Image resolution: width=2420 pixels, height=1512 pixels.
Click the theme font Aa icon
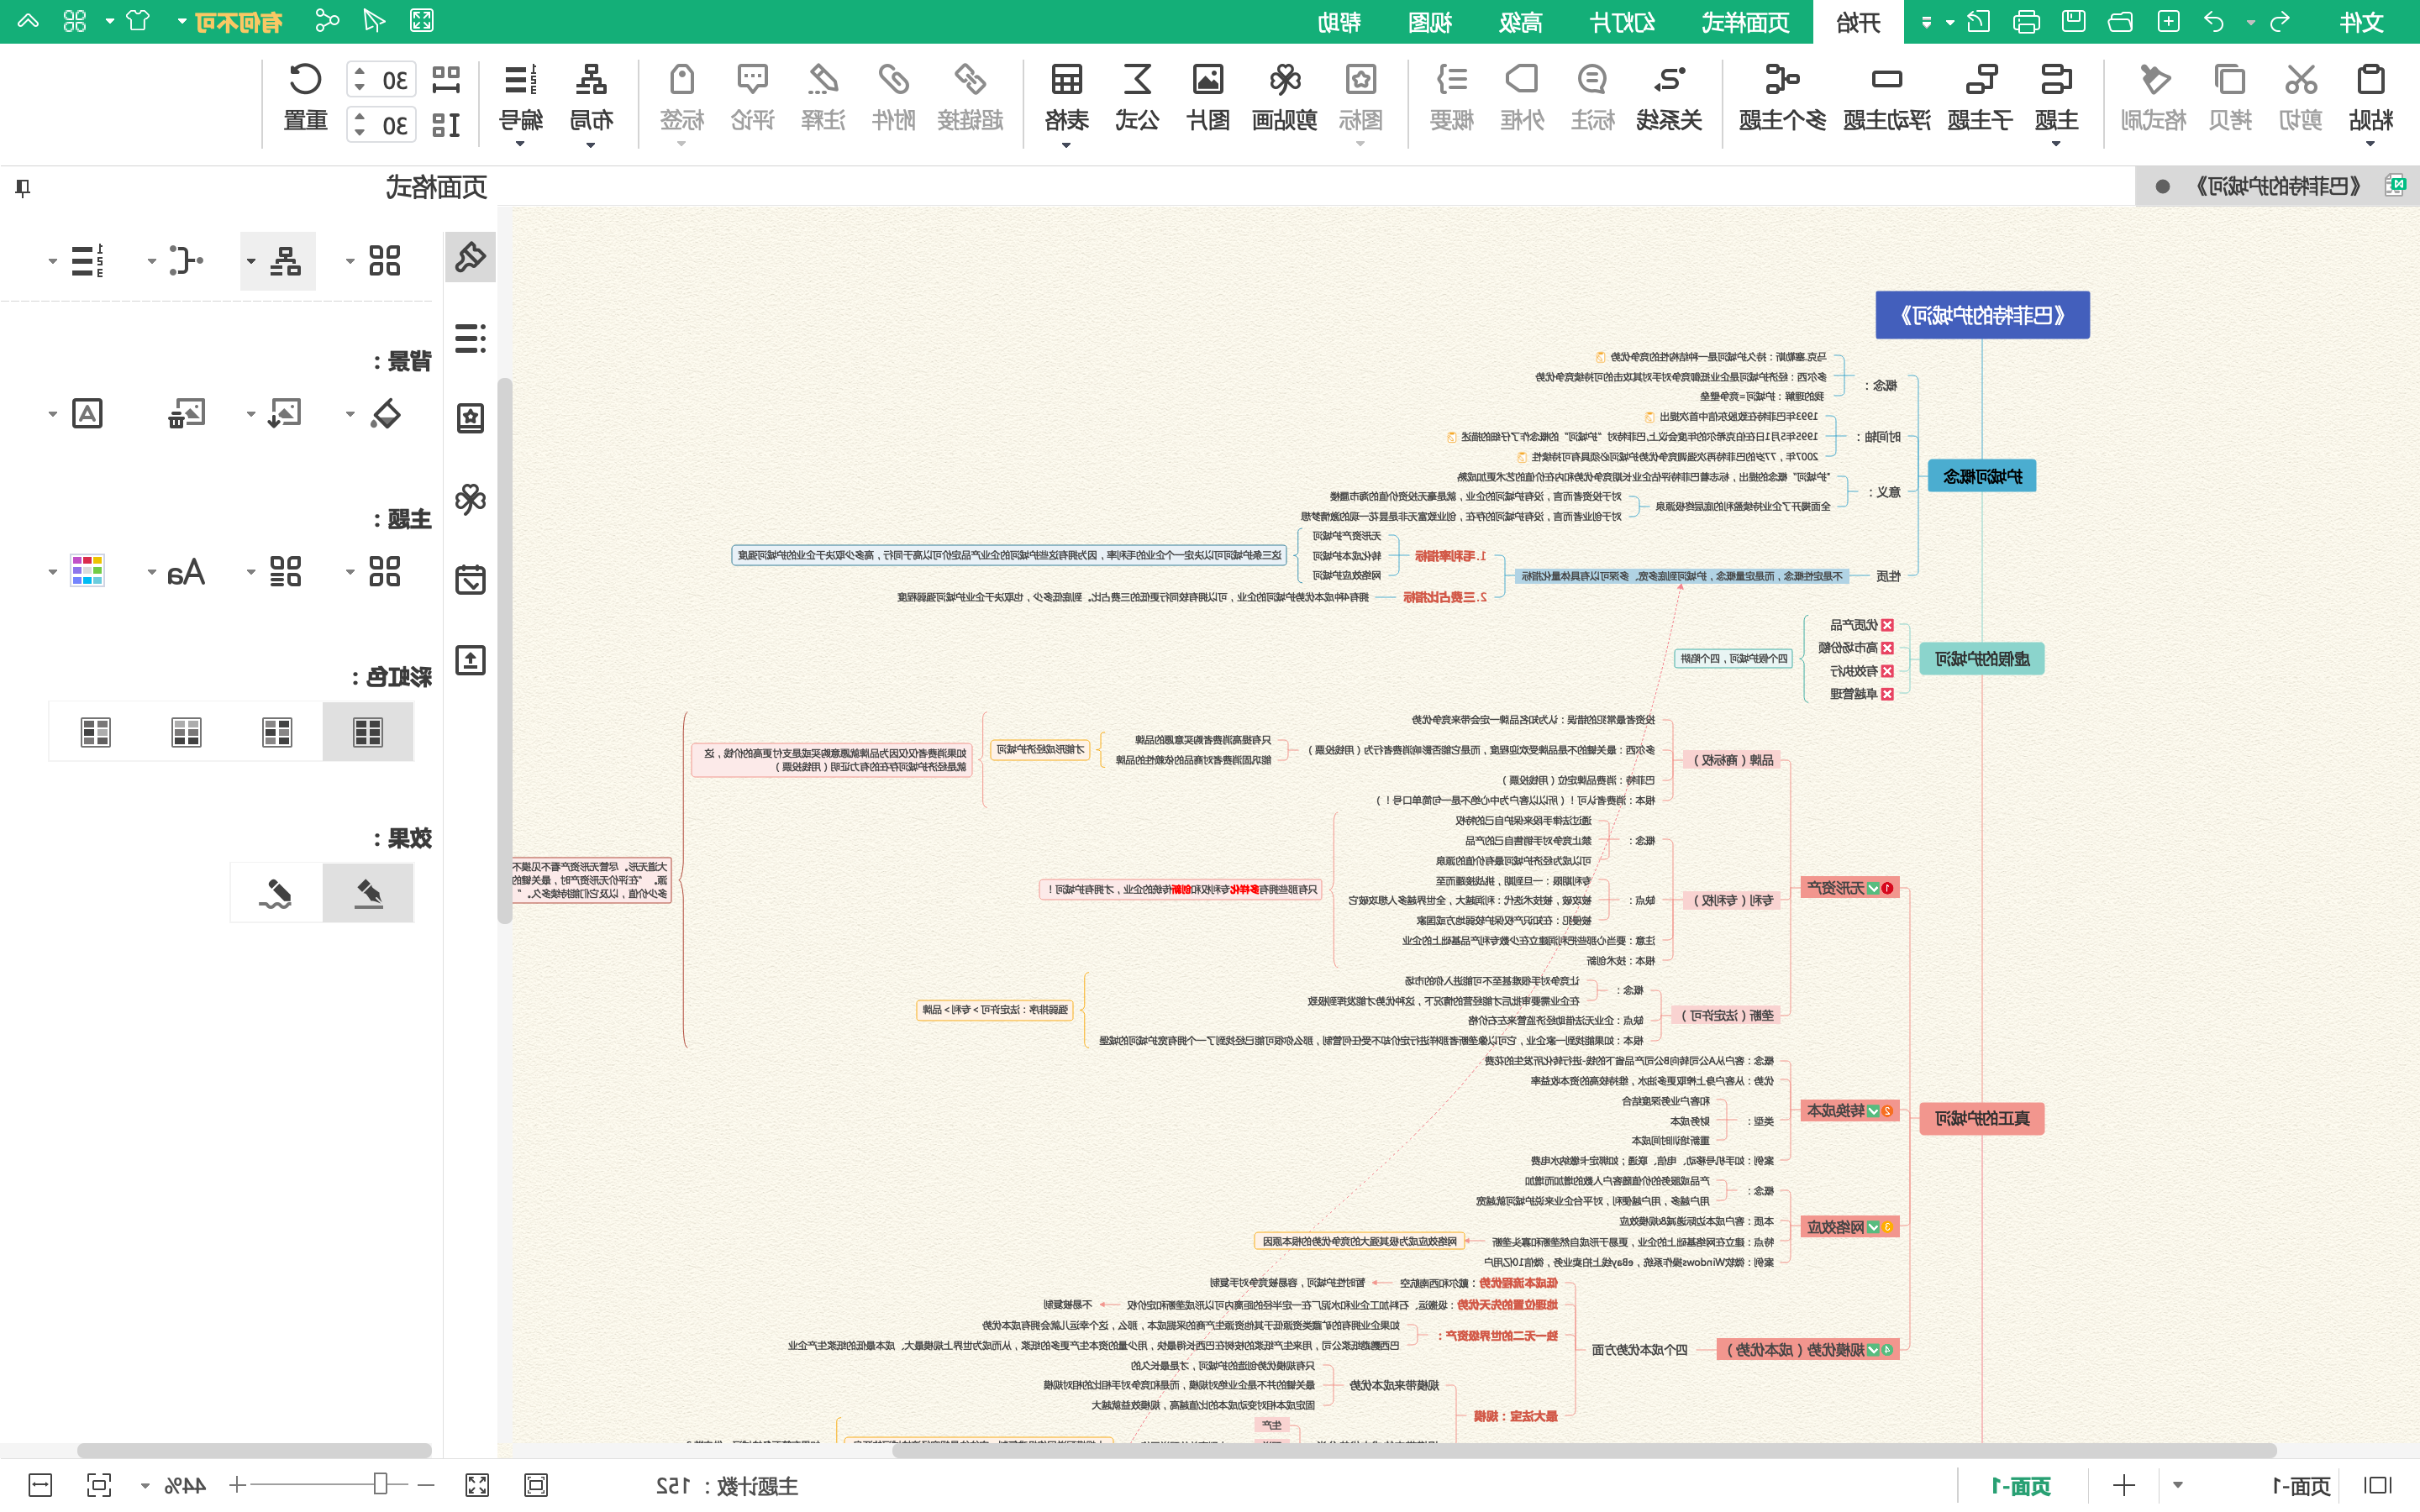(x=186, y=572)
